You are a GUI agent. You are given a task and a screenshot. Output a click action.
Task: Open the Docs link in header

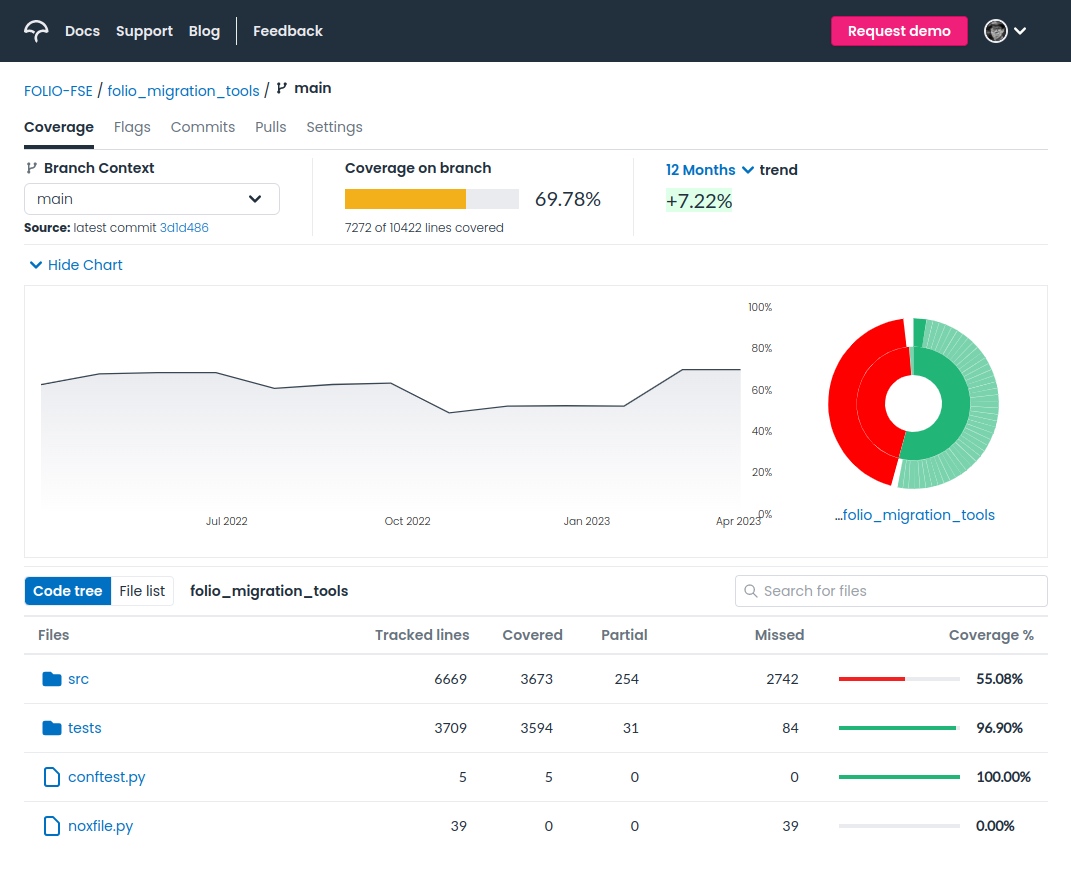tap(82, 31)
